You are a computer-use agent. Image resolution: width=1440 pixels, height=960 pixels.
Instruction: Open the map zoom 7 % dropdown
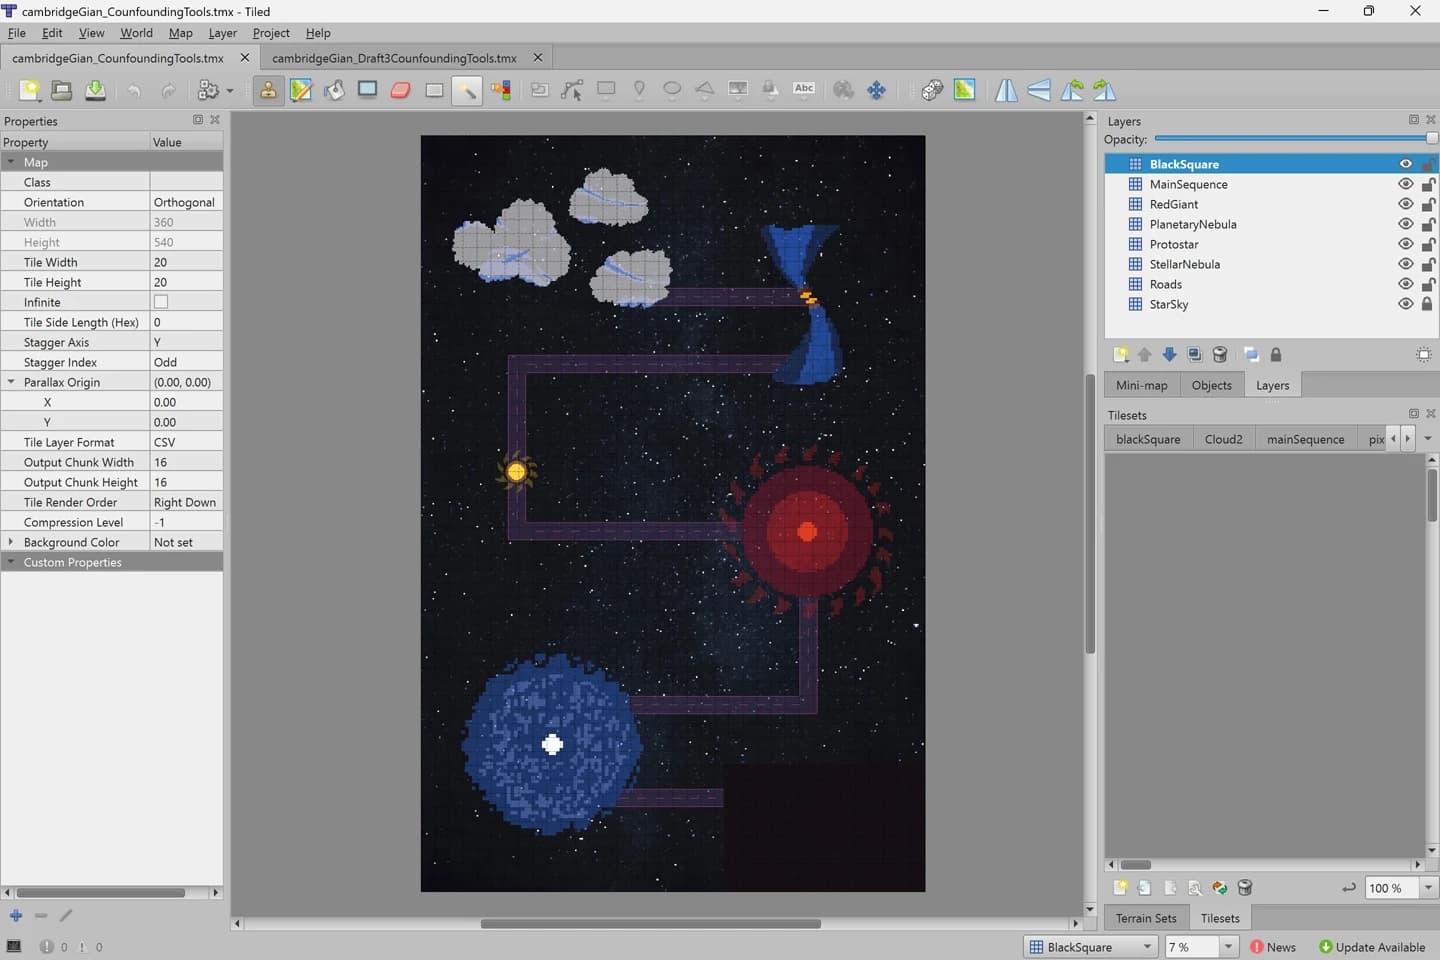click(x=1228, y=947)
